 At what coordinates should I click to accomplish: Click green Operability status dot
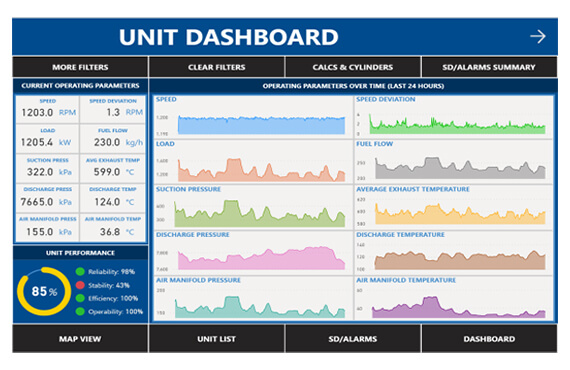click(x=80, y=311)
